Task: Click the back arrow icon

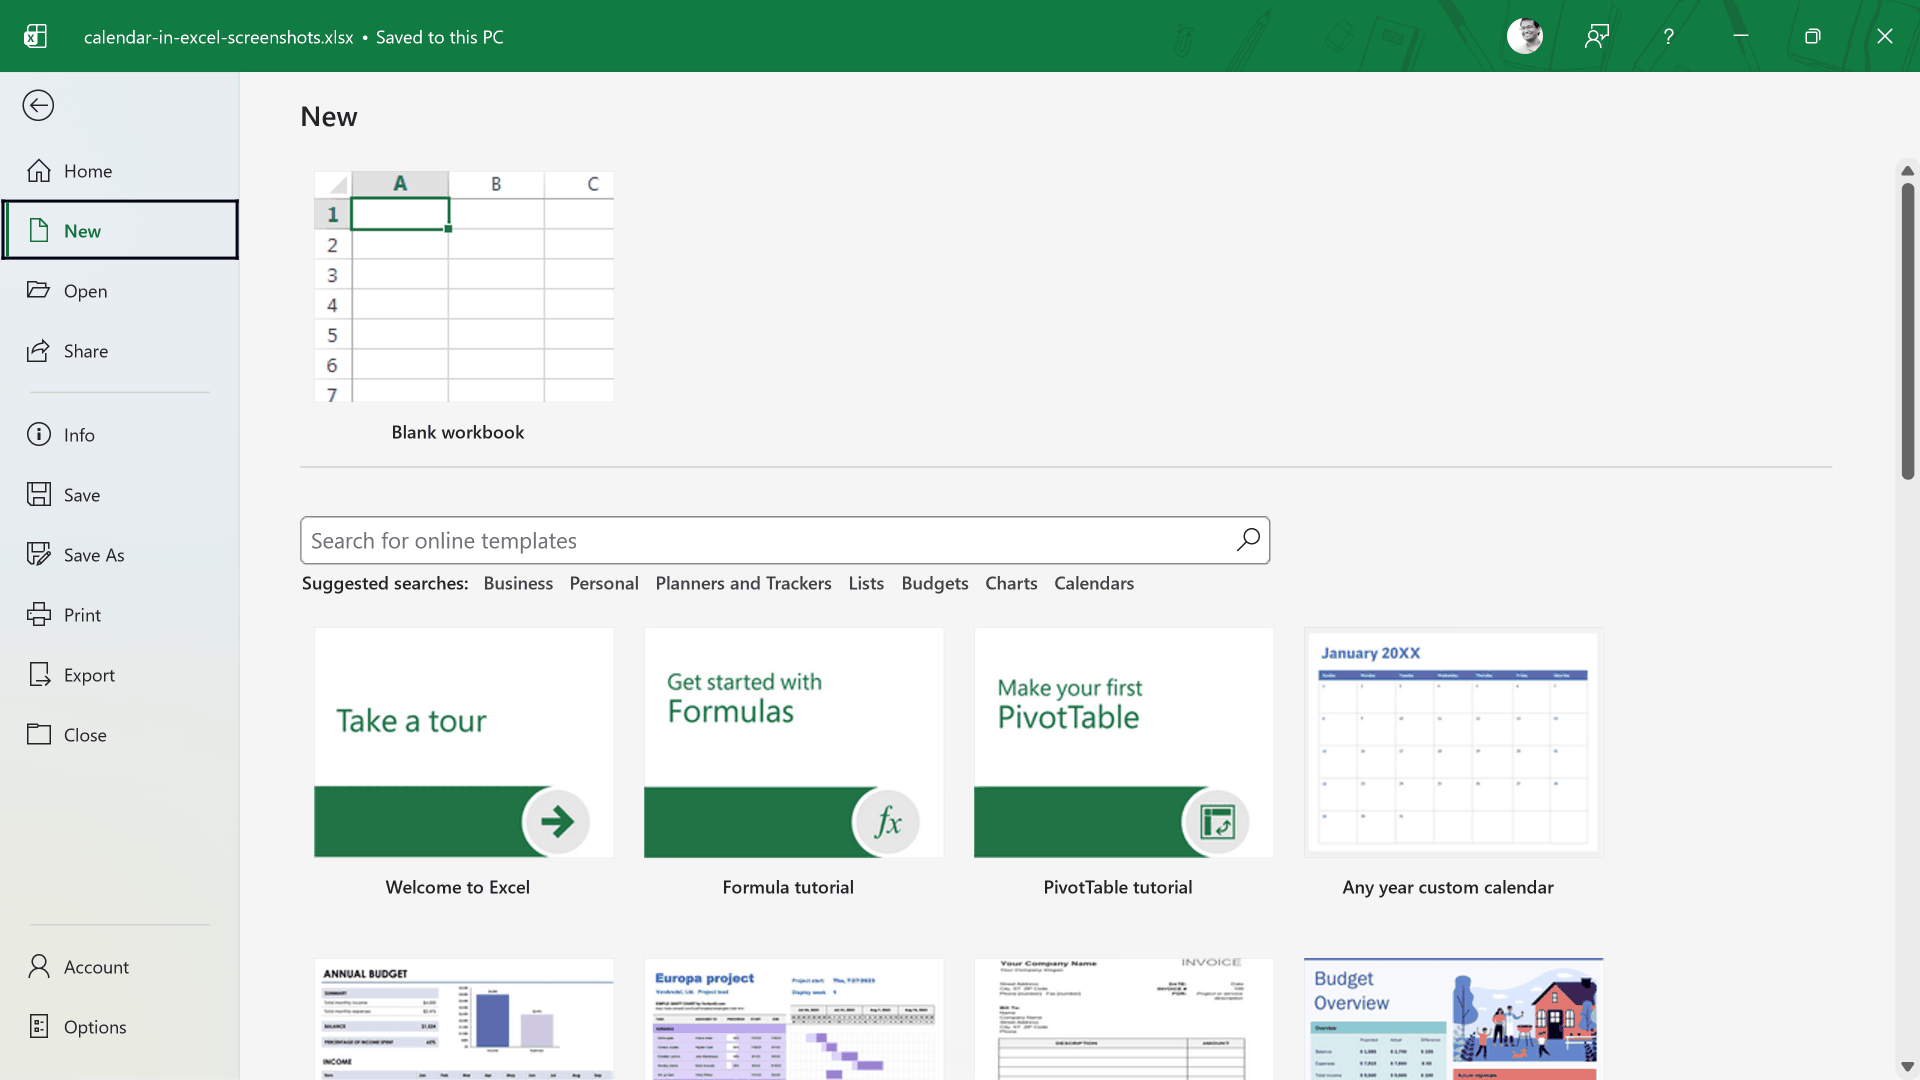Action: coord(38,105)
